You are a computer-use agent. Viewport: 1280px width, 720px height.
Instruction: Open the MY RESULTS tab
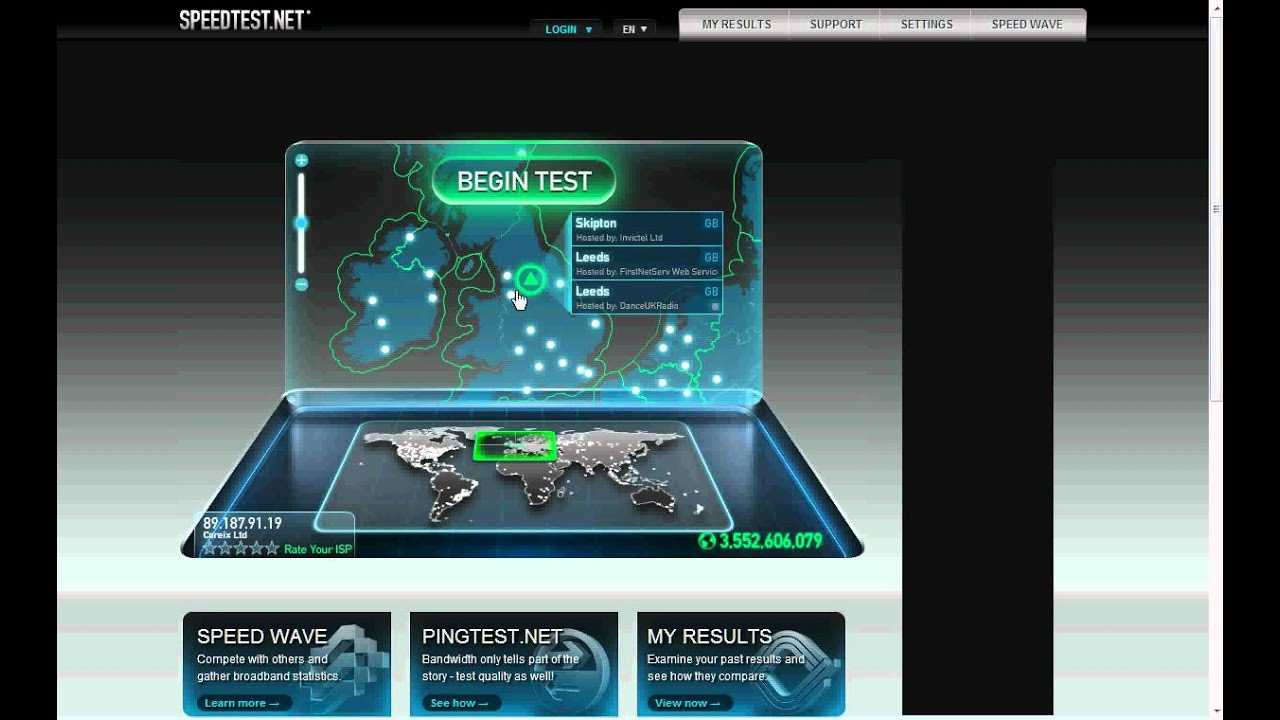(736, 24)
